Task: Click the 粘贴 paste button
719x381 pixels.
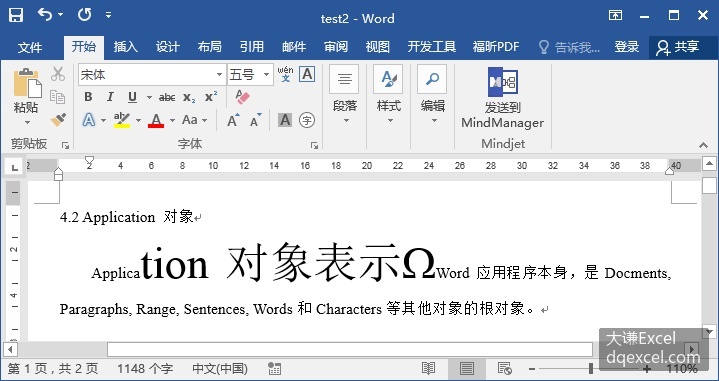Action: 27,90
